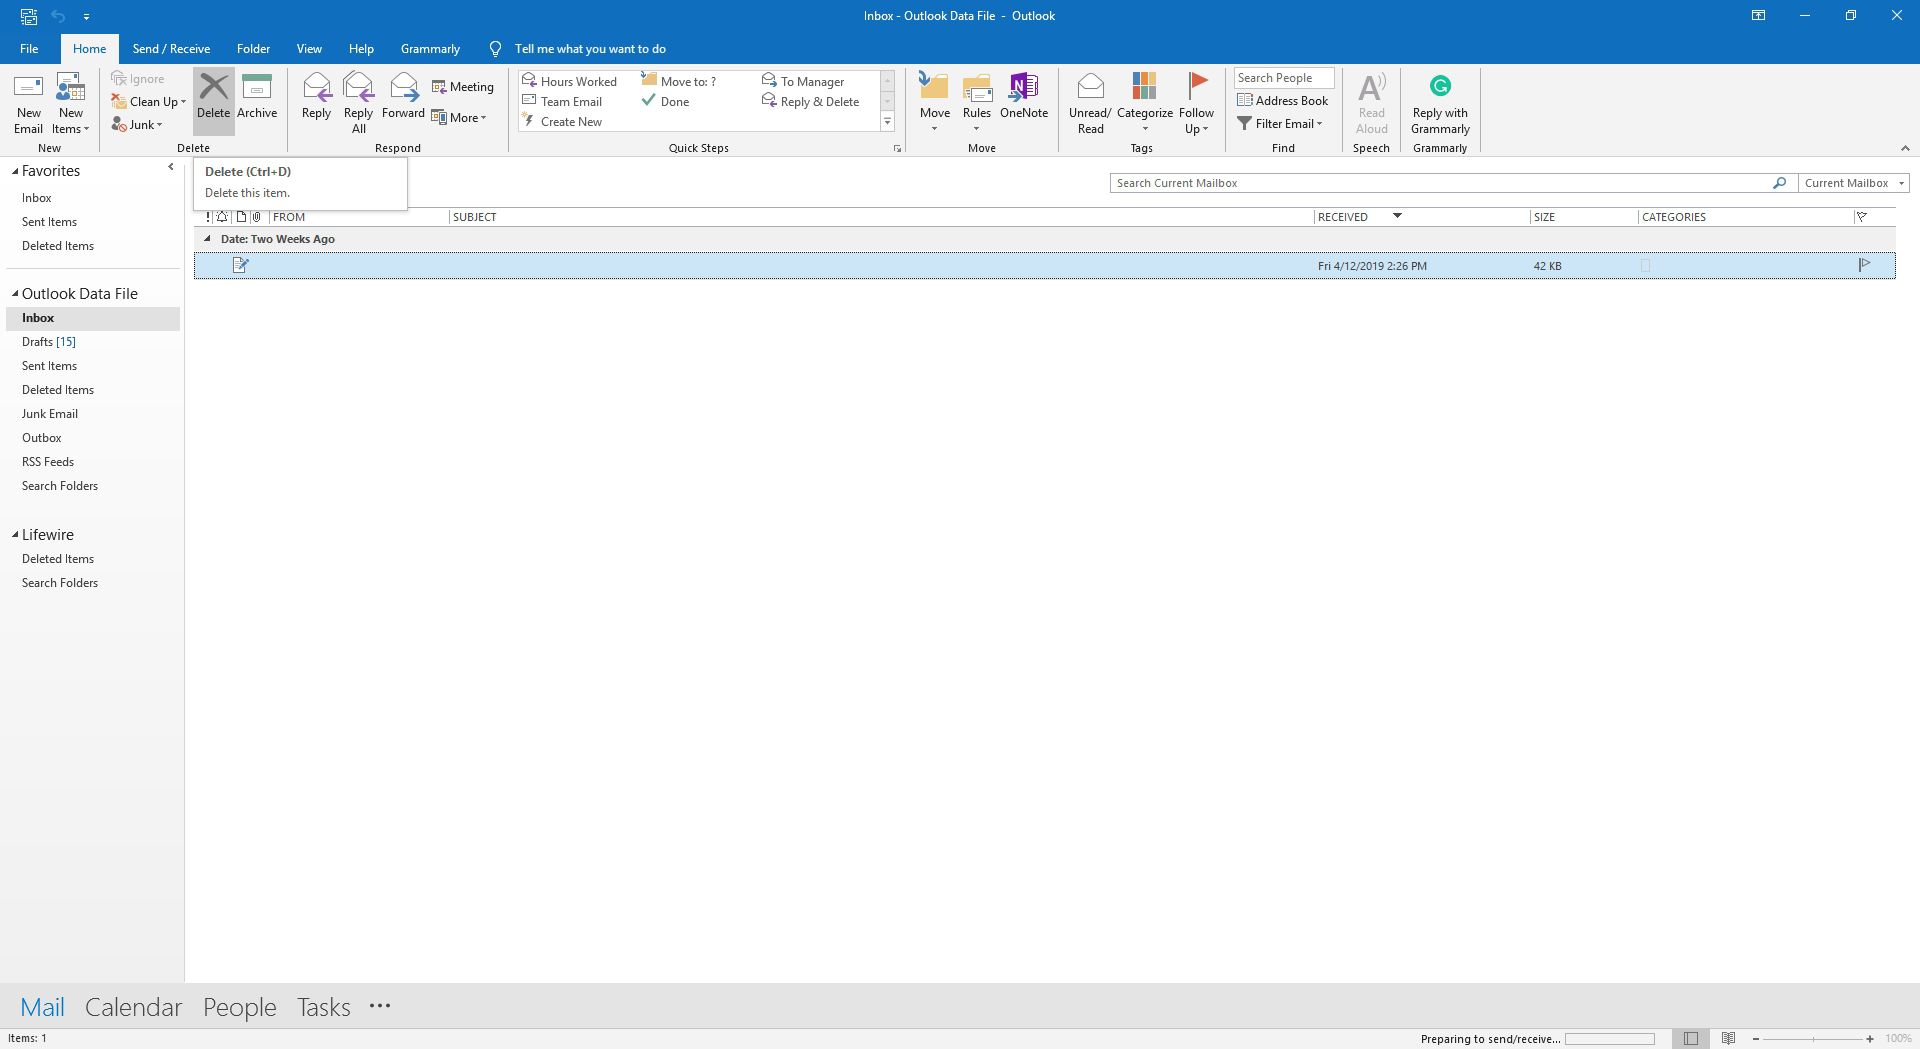
Task: Click the Undo arrow in quick access toolbar
Action: [x=58, y=16]
